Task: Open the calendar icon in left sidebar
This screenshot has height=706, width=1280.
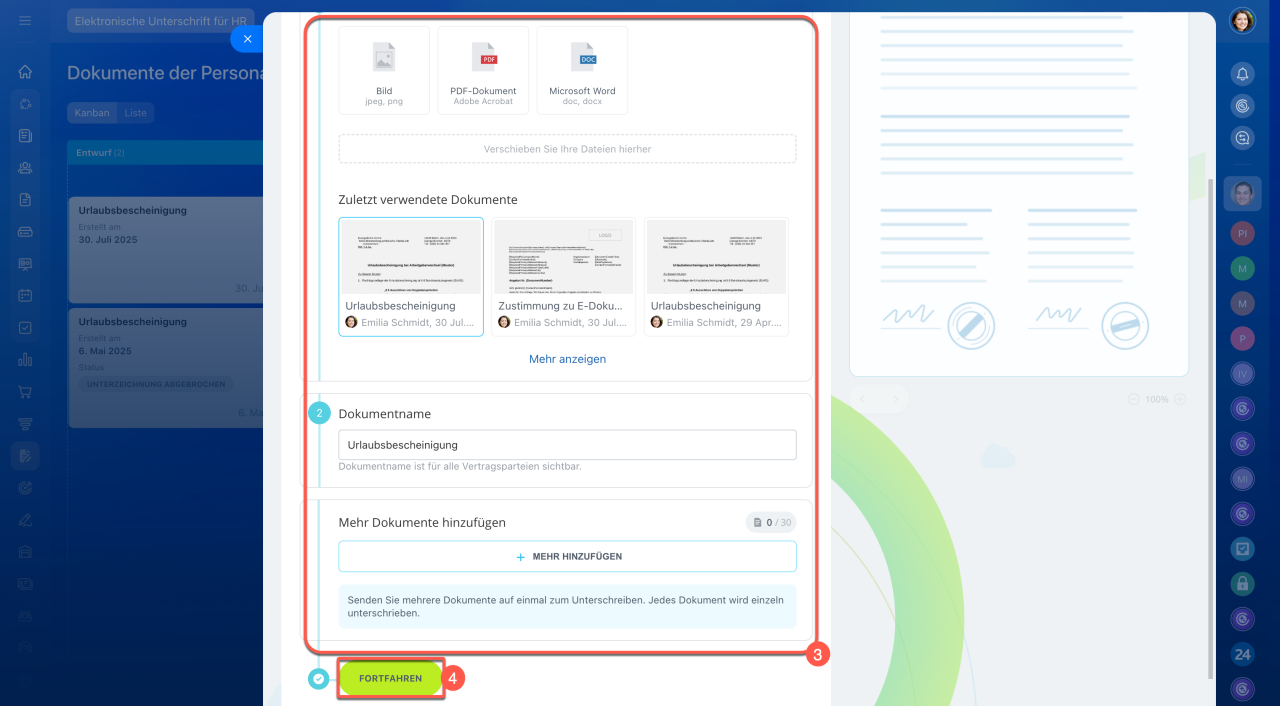Action: pyautogui.click(x=25, y=296)
